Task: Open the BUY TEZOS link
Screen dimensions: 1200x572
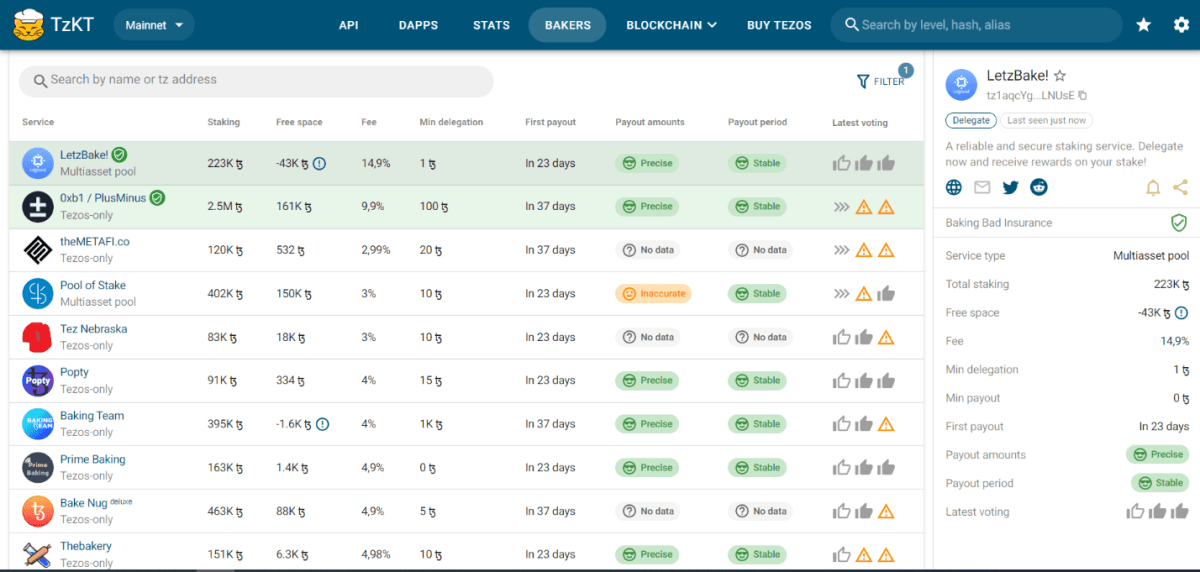Action: [x=779, y=25]
